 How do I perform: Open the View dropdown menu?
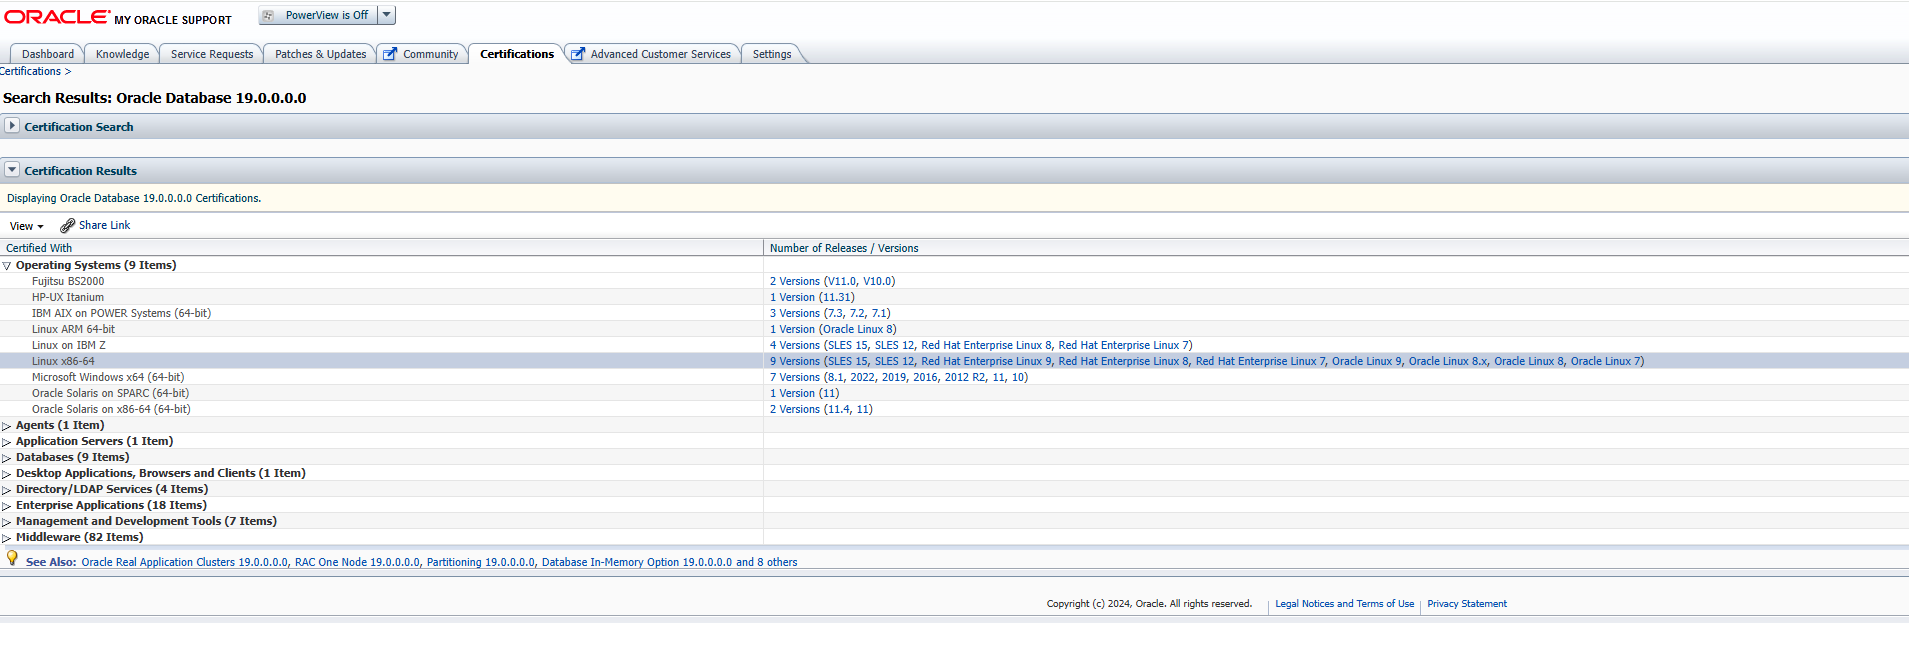pyautogui.click(x=27, y=226)
